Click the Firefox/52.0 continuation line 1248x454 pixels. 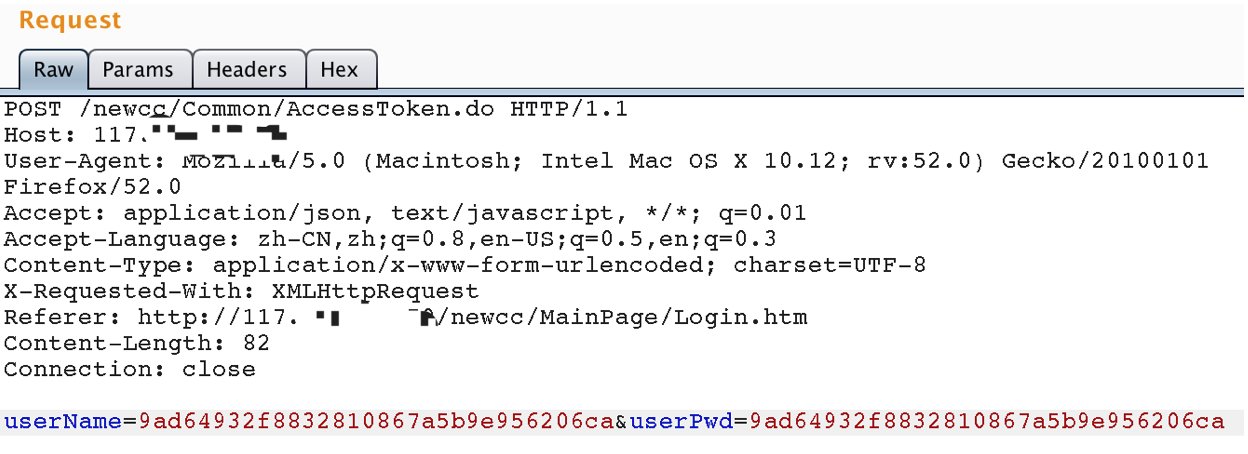click(92, 186)
